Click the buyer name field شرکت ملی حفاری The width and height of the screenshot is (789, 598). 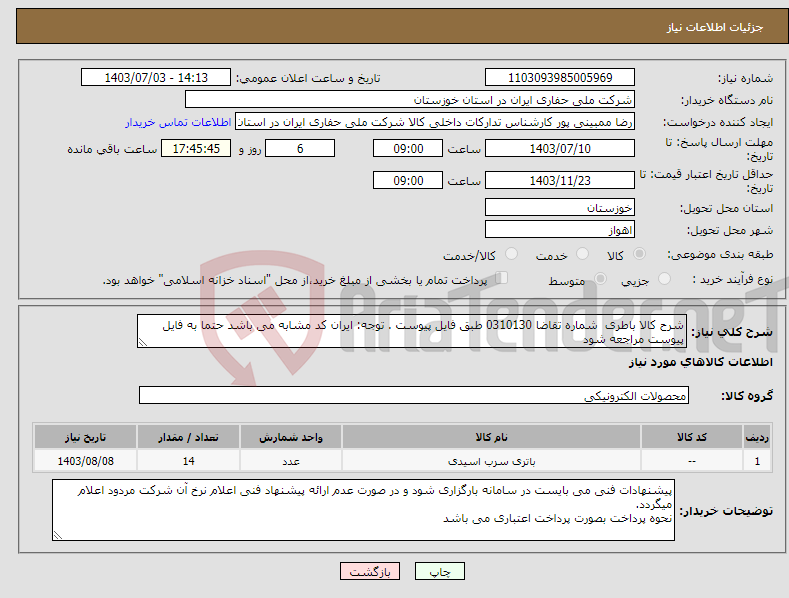coord(410,100)
